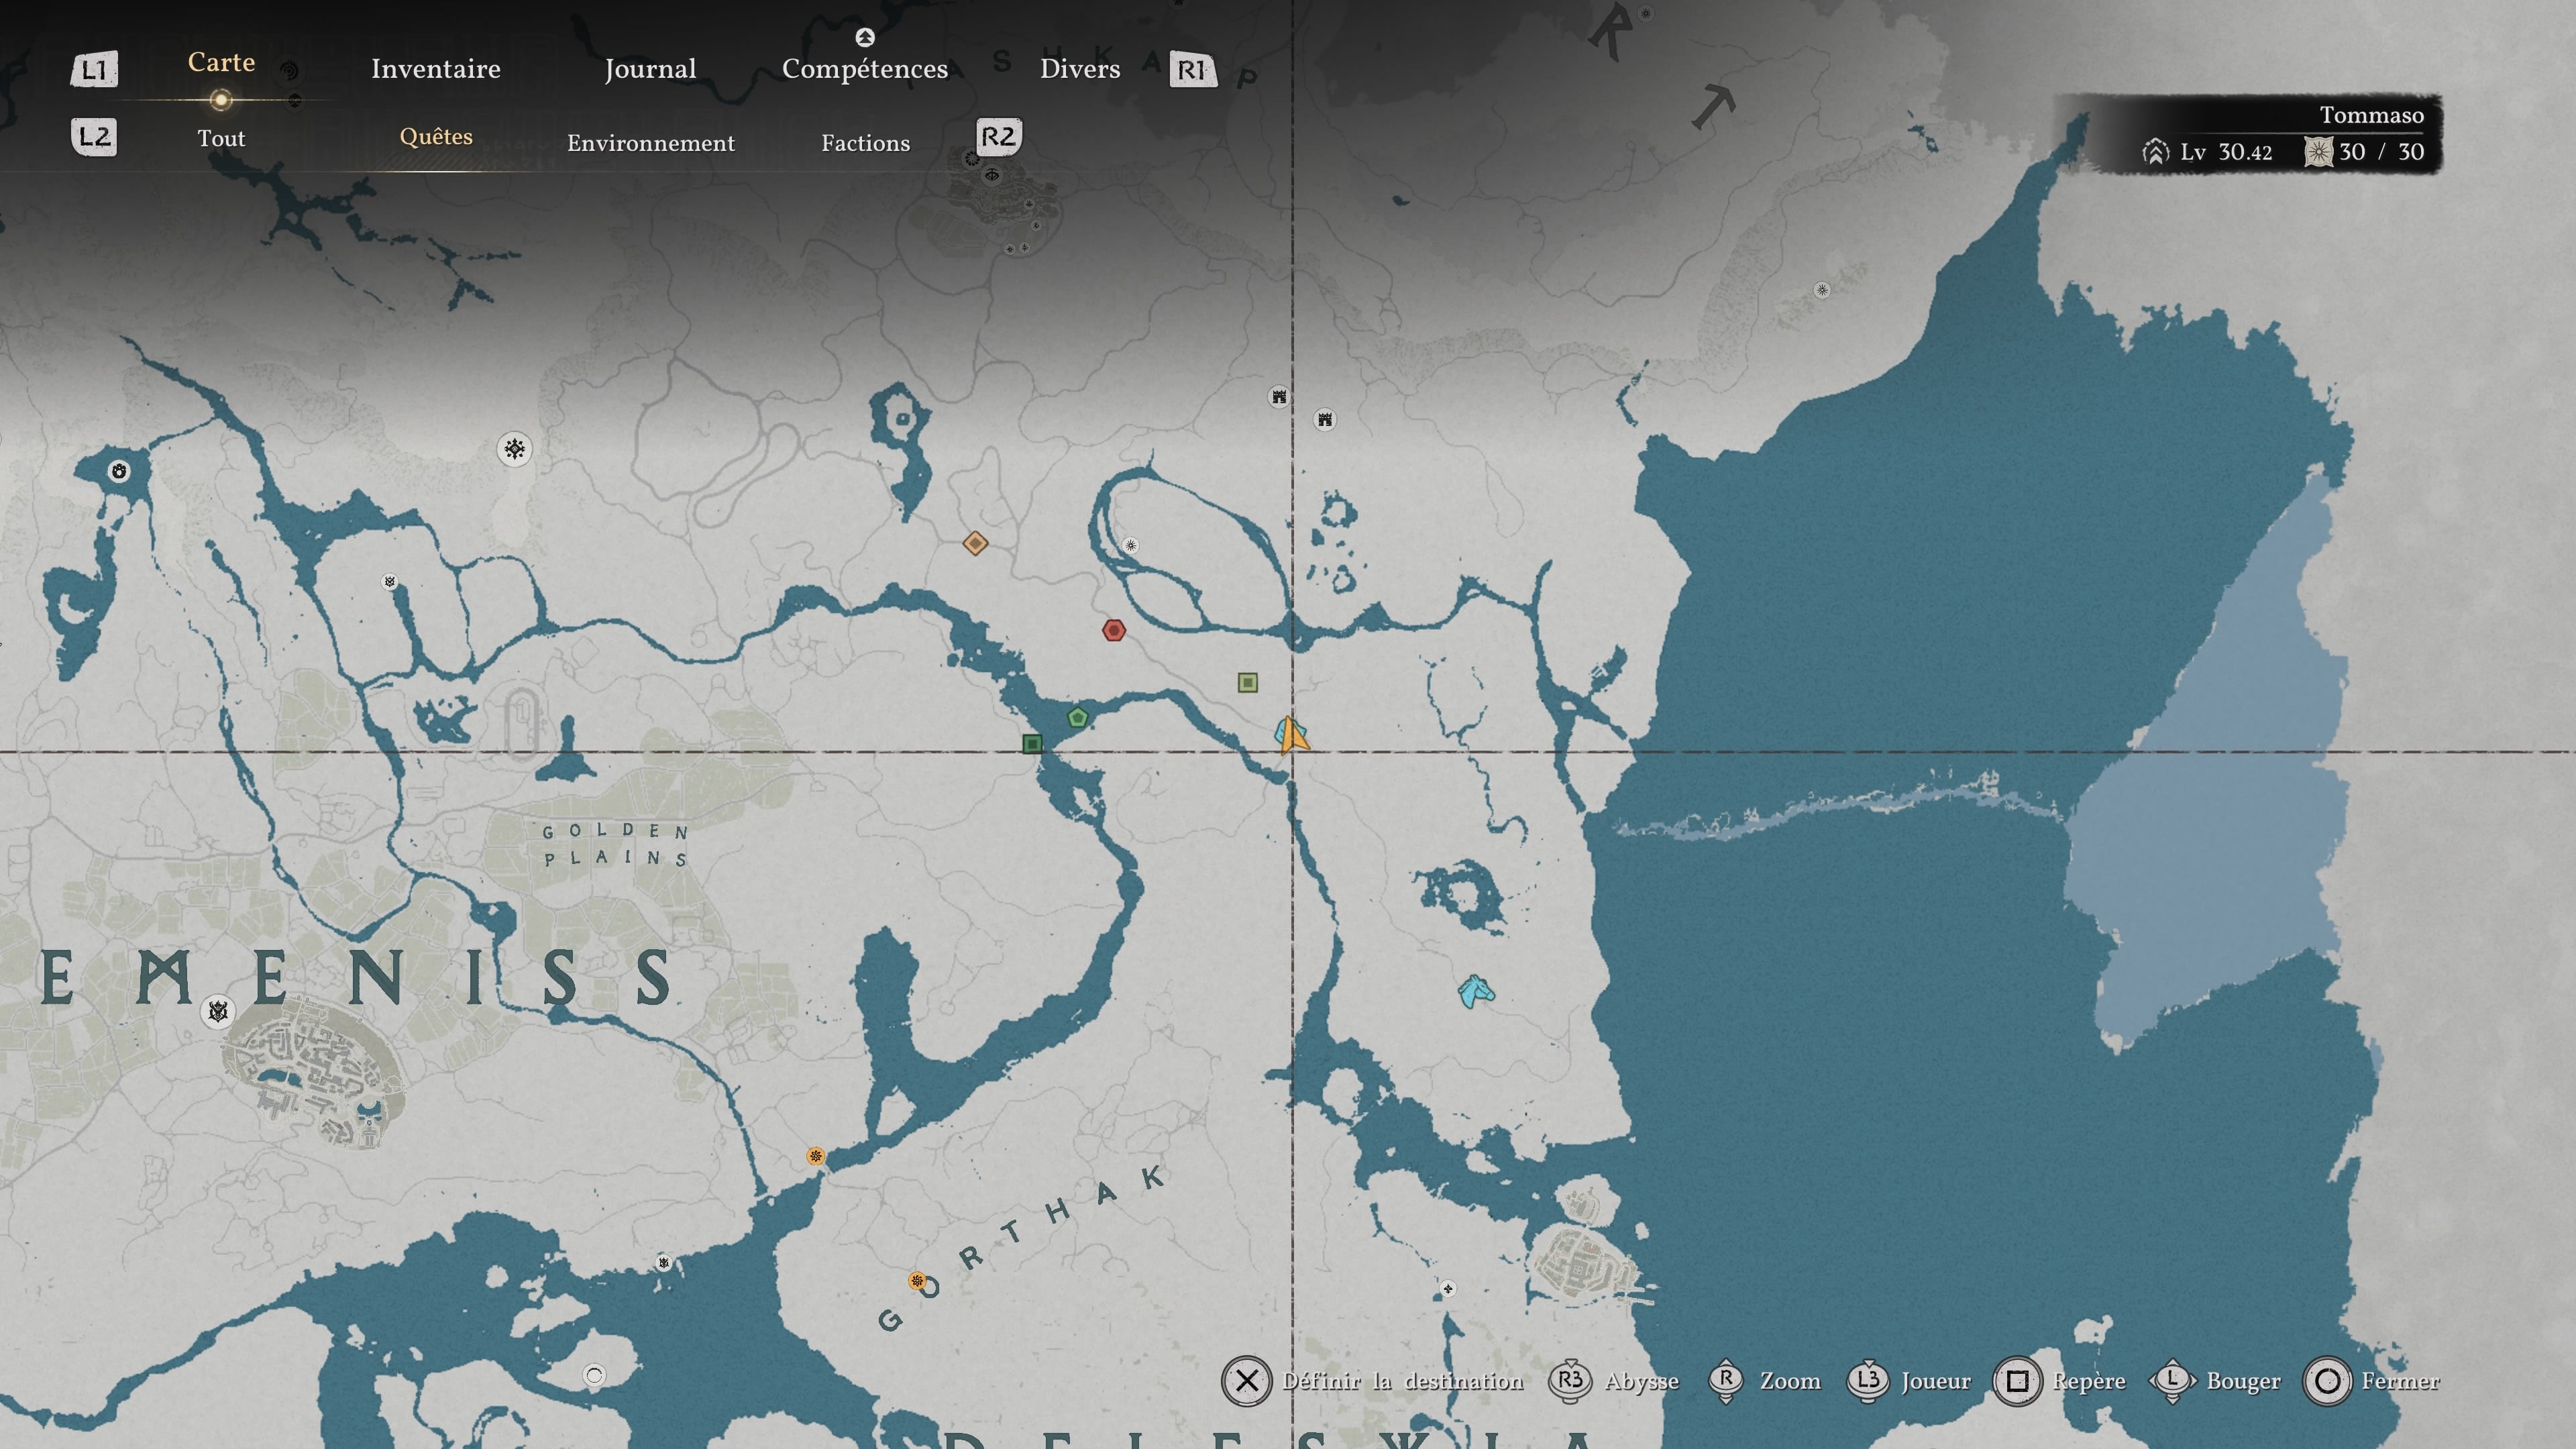The height and width of the screenshot is (1449, 2576).
Task: Show all markers with the Tout filter
Action: coord(221,138)
